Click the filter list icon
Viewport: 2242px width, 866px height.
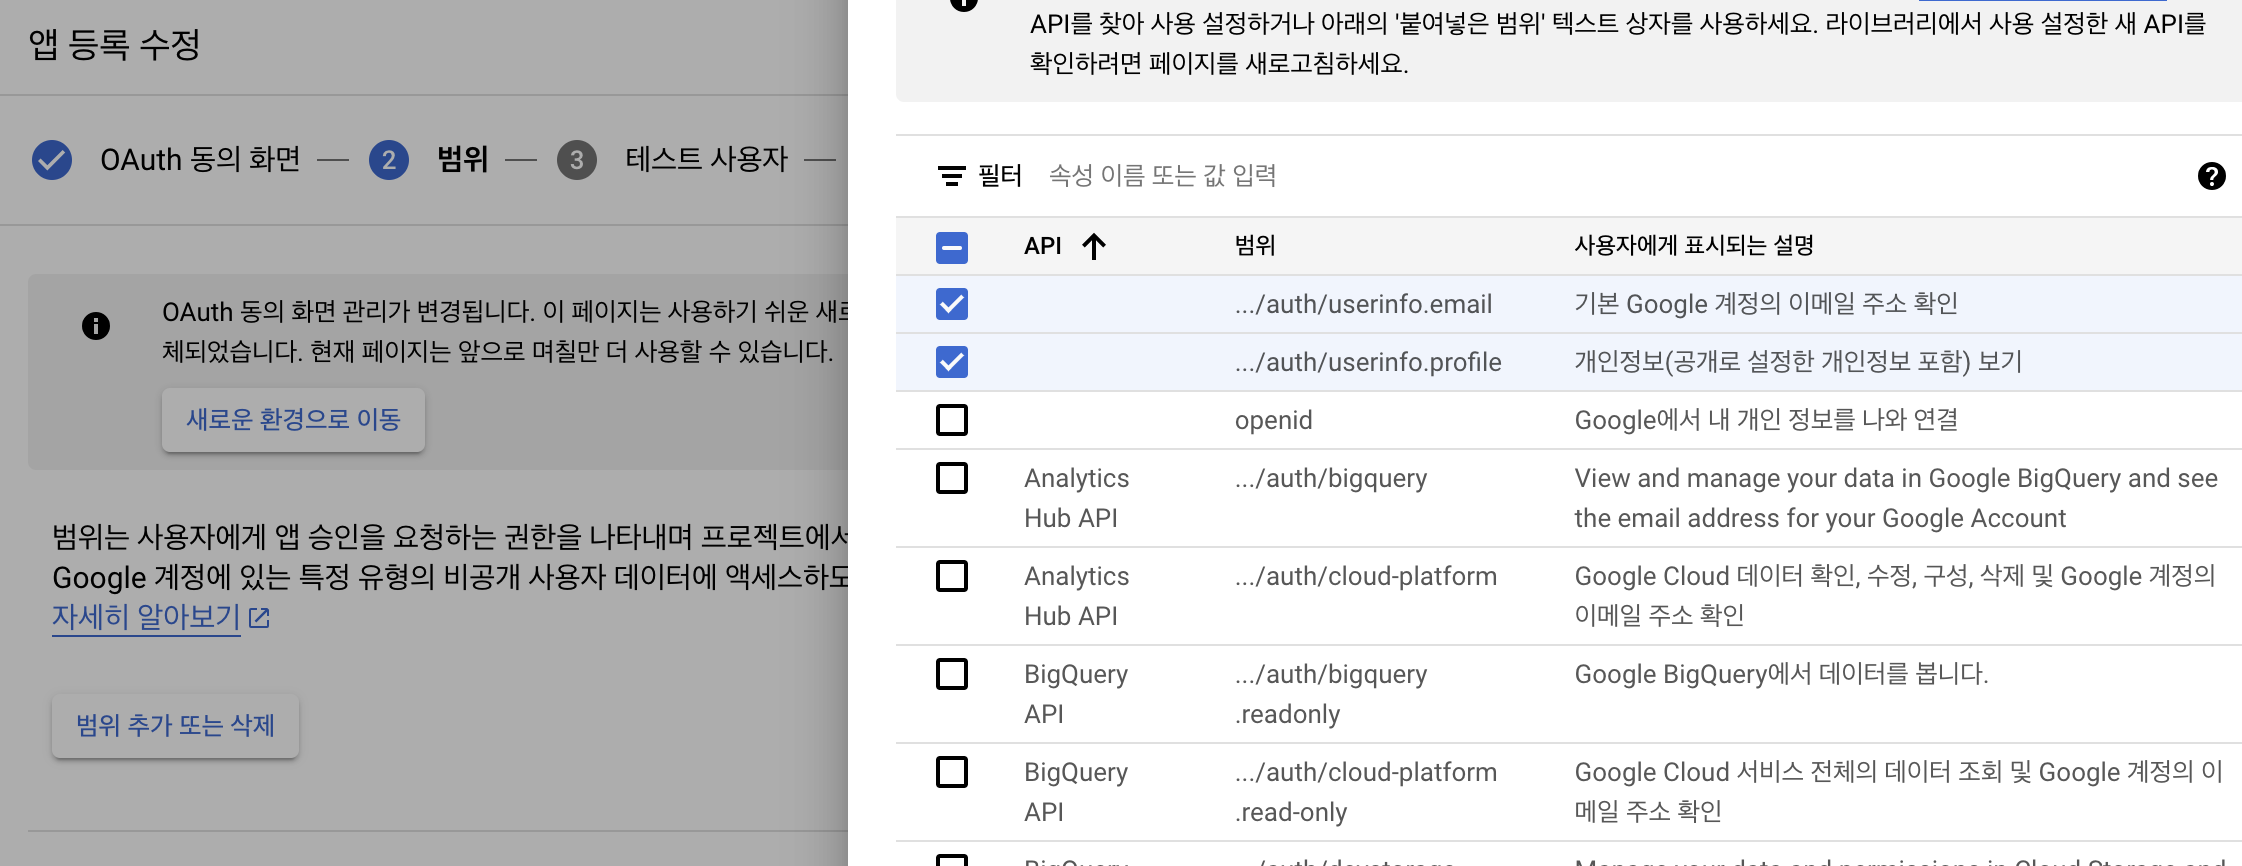(951, 176)
